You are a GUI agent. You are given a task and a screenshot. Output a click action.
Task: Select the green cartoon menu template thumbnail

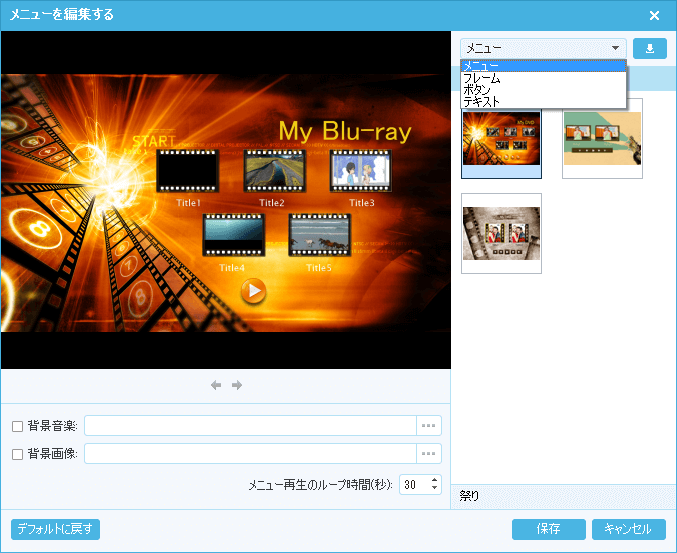coord(602,138)
